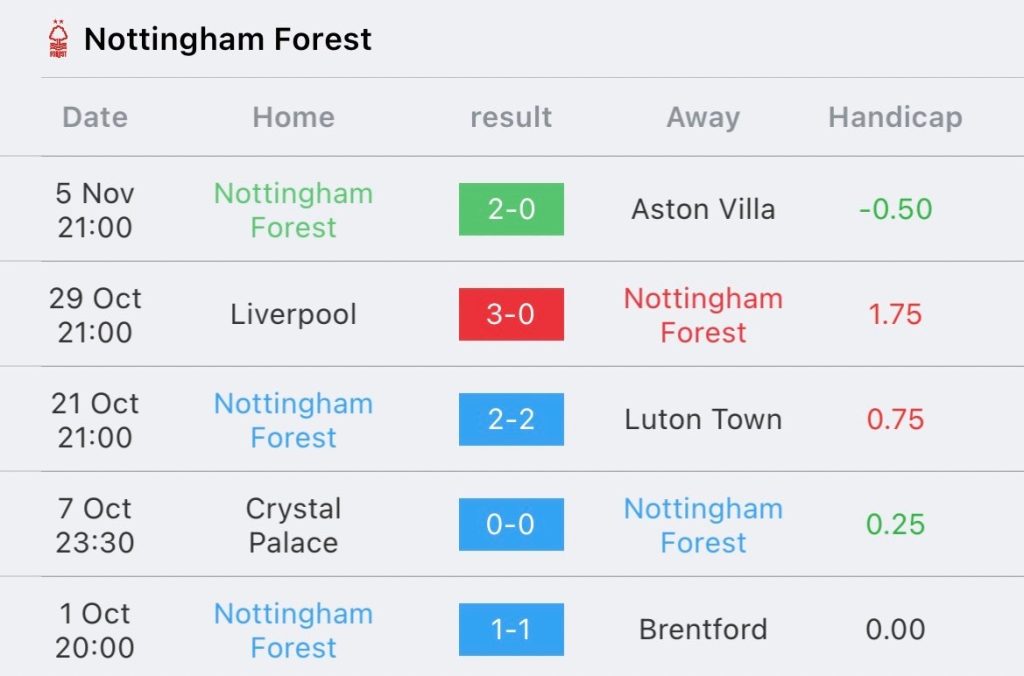
Task: Open the red 3-0 result badge
Action: [511, 314]
